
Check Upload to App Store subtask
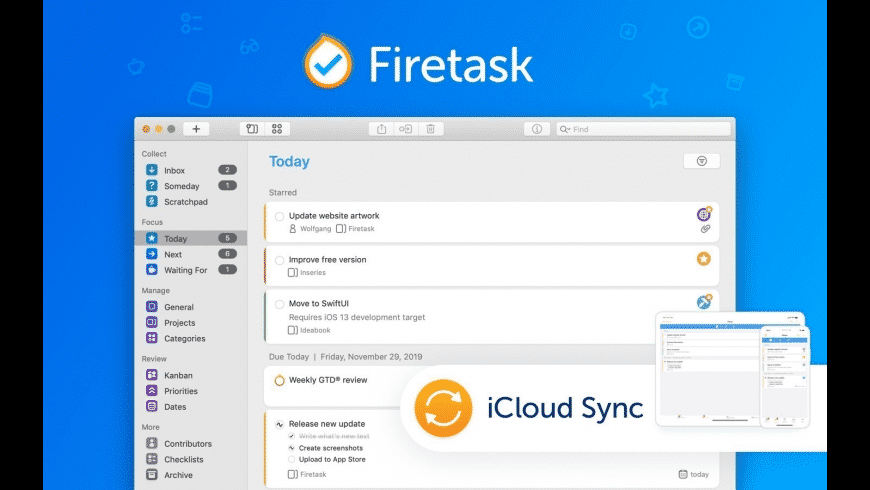coord(291,459)
